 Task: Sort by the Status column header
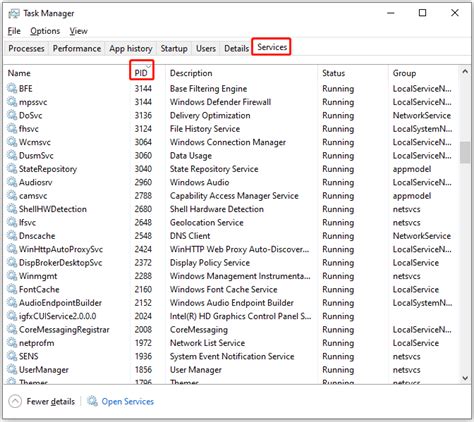[x=333, y=73]
